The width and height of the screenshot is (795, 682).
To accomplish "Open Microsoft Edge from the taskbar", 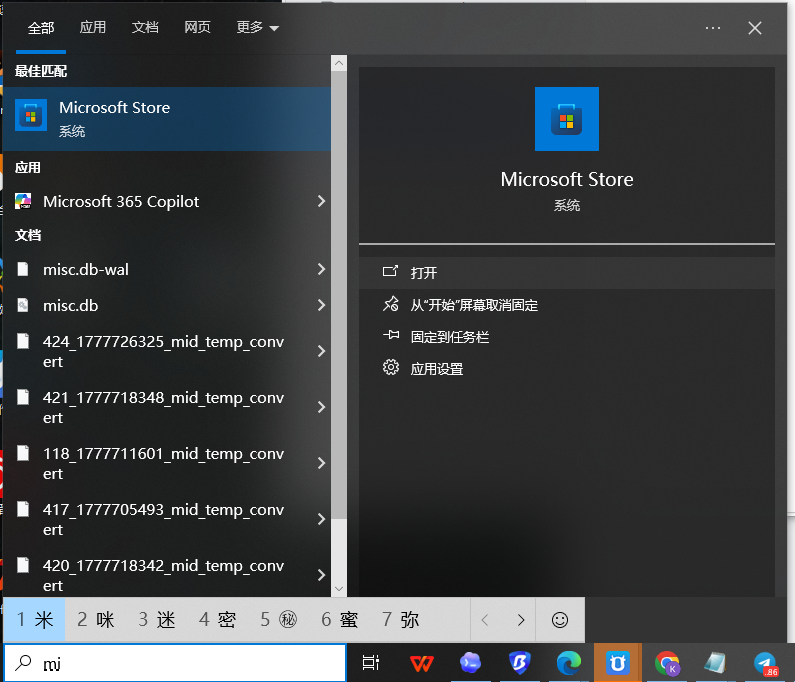I will (569, 663).
